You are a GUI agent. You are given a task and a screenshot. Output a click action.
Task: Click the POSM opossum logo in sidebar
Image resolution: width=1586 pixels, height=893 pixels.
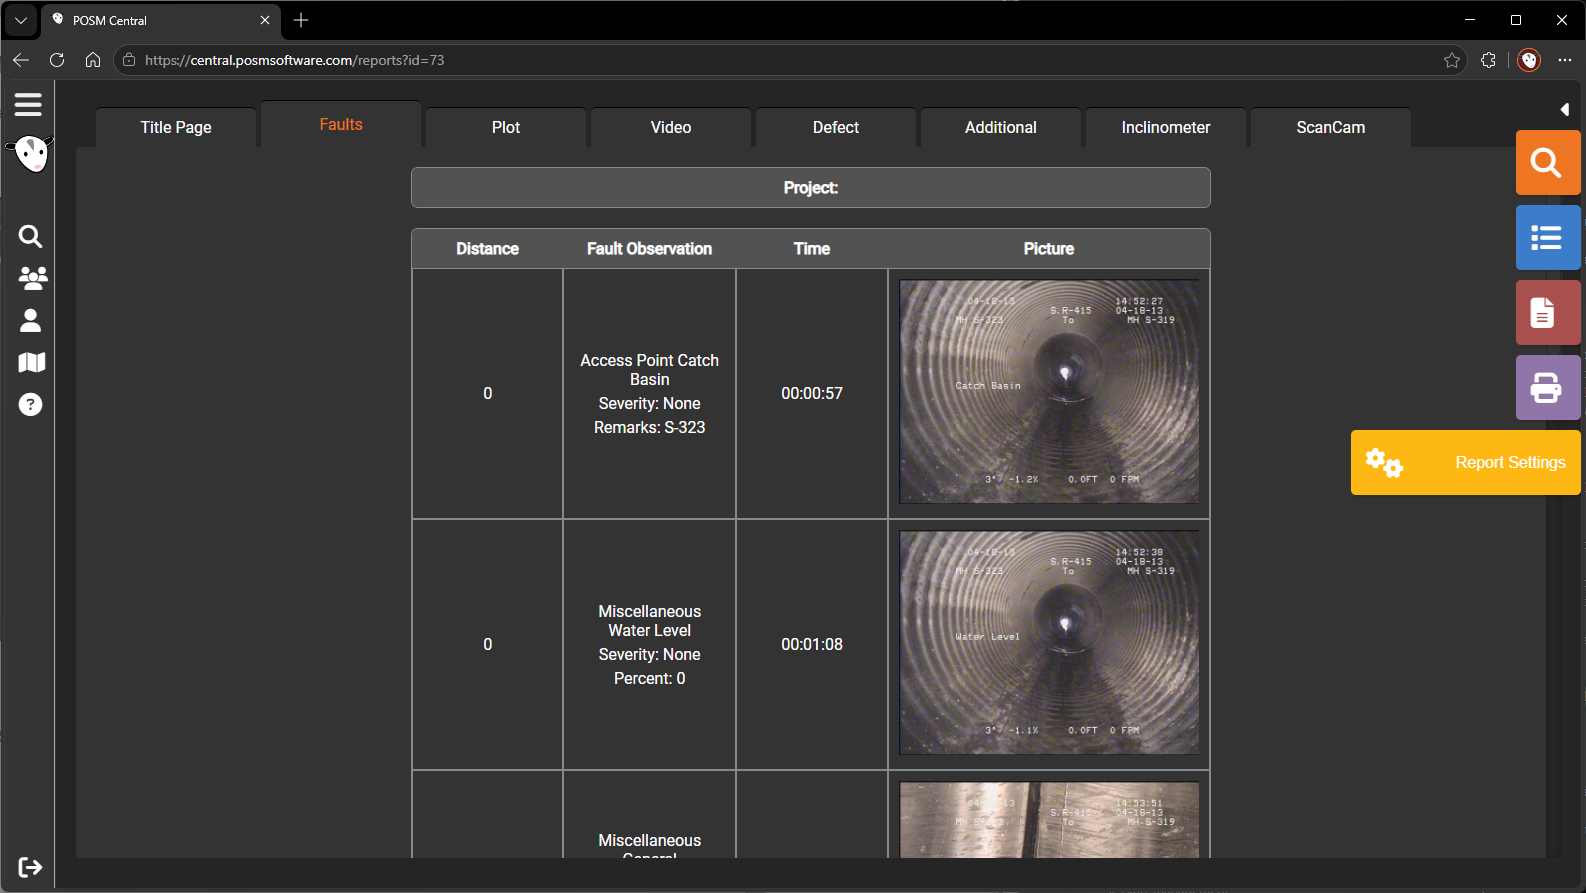[x=31, y=154]
